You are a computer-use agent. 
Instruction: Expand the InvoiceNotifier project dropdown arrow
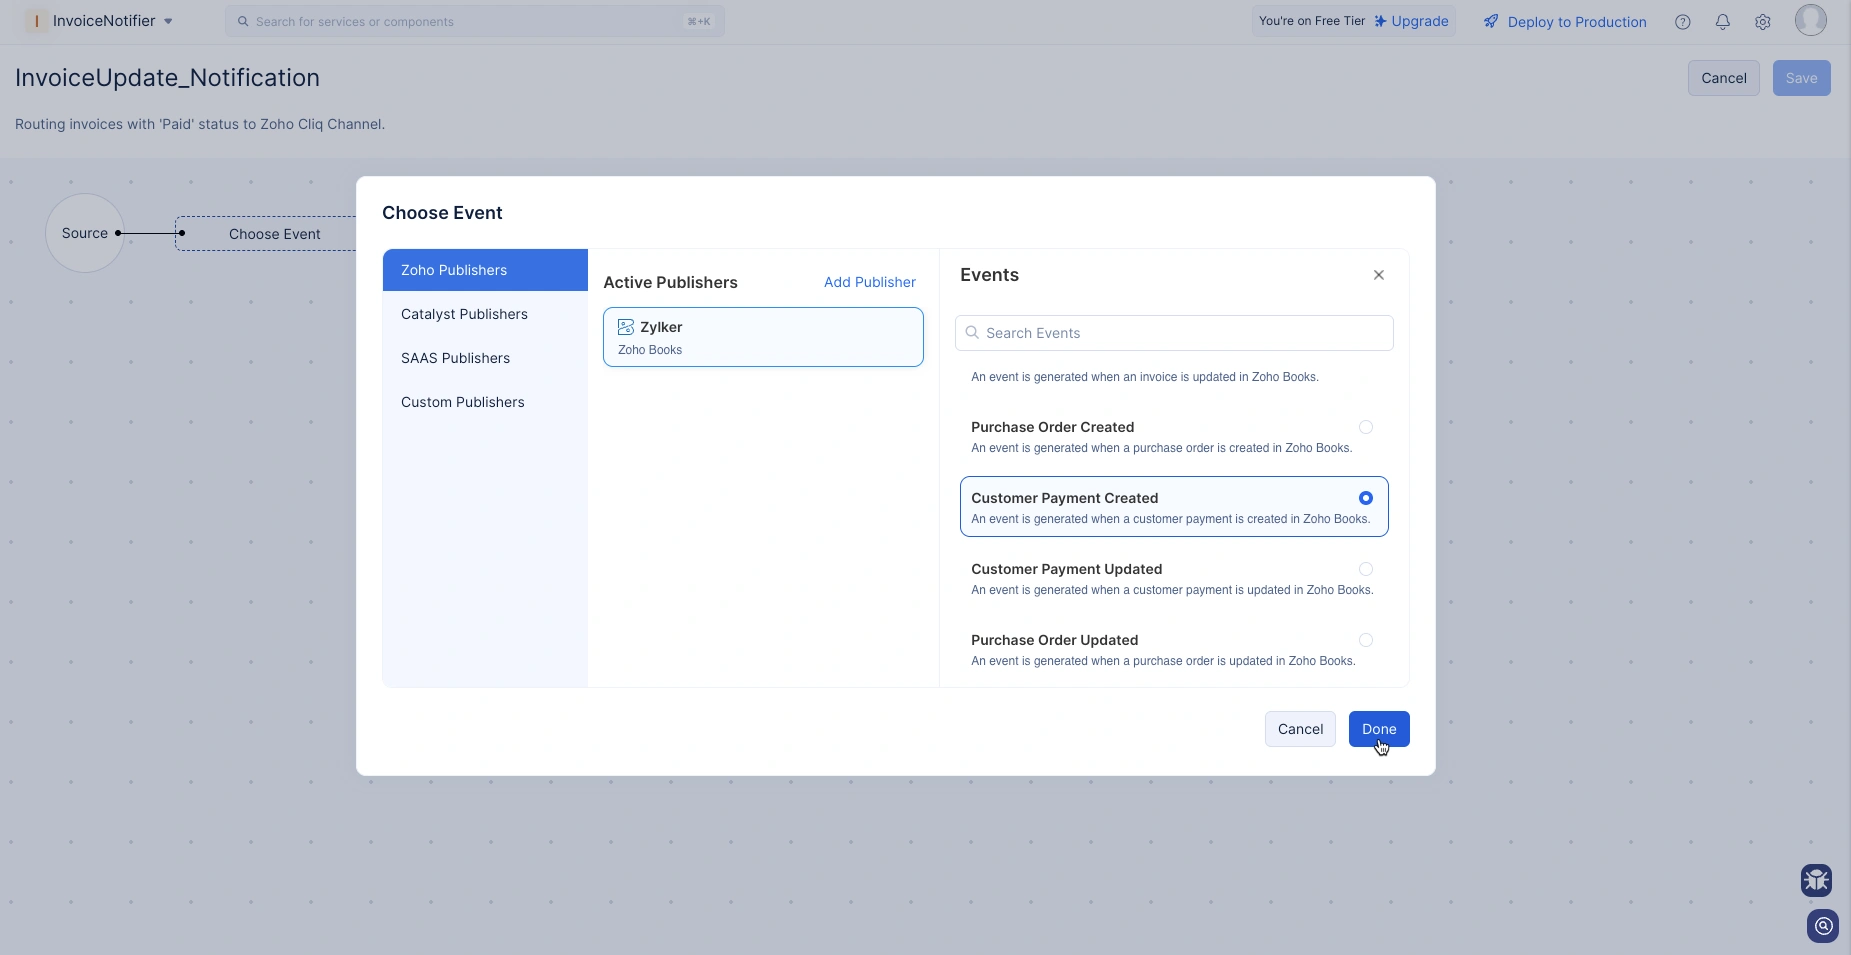pyautogui.click(x=168, y=21)
